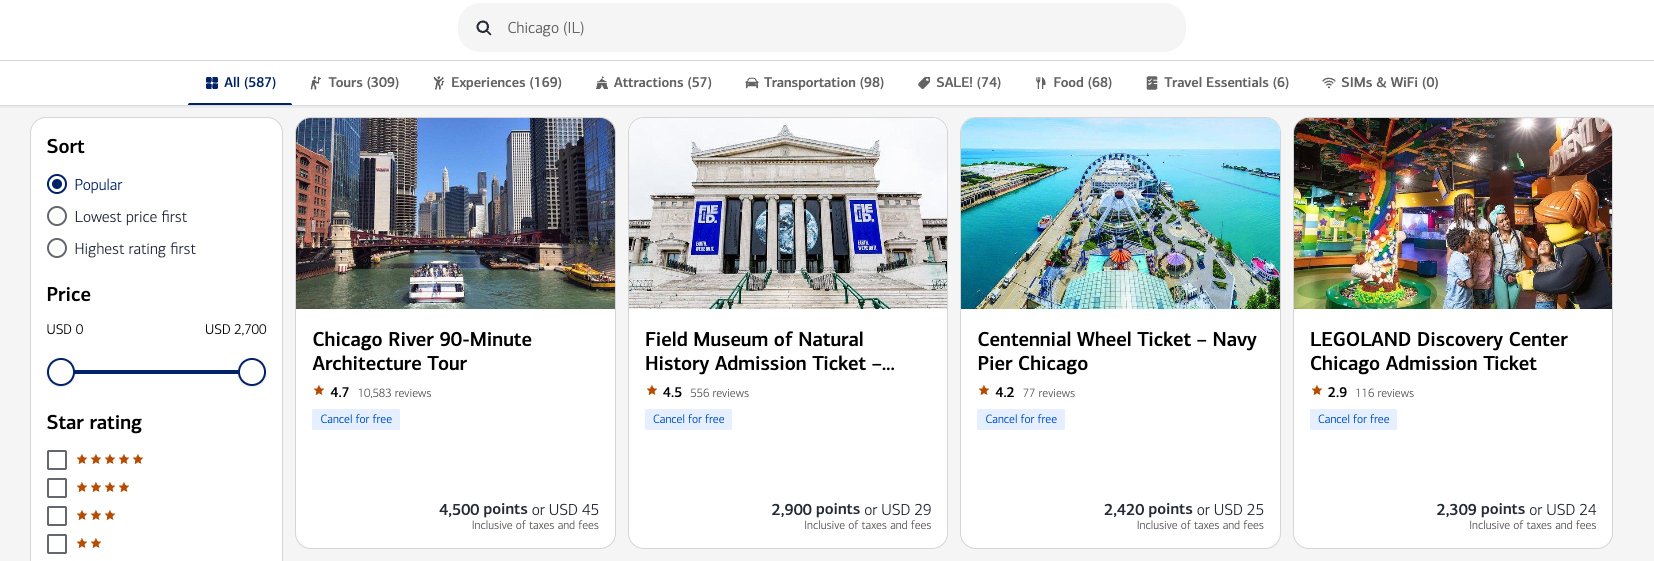Screen dimensions: 1654x561
Task: Open Chicago River 90-Minute Architecture Tour title
Action: click(422, 352)
